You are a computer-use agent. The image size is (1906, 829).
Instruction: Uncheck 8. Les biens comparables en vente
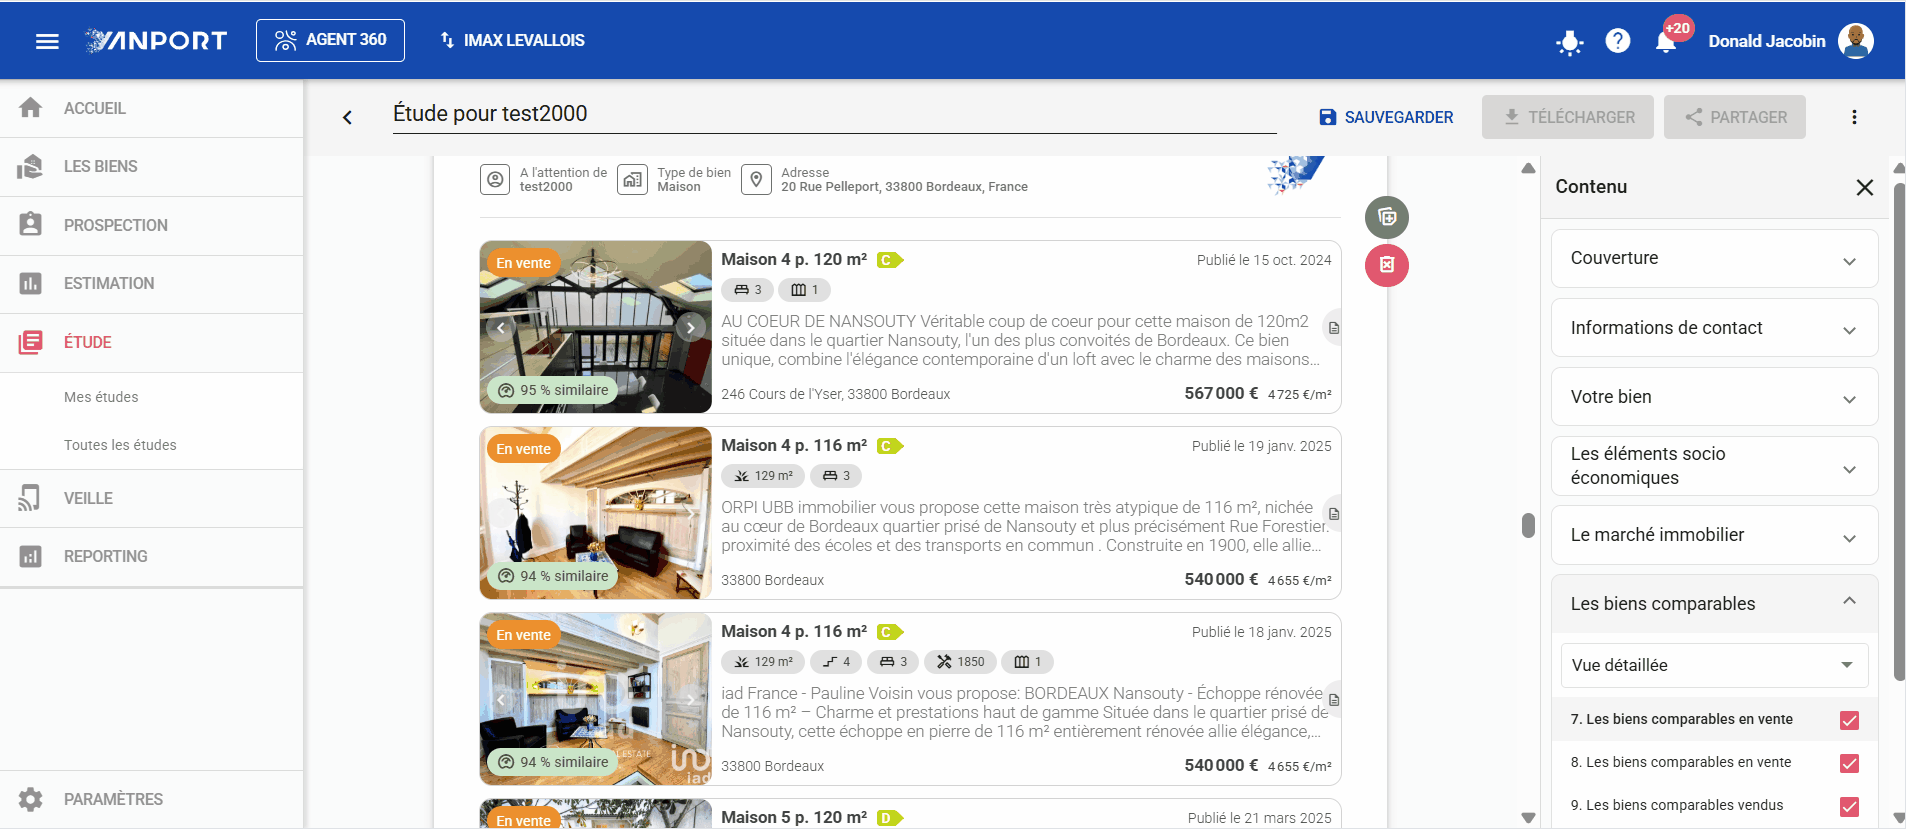click(1849, 763)
